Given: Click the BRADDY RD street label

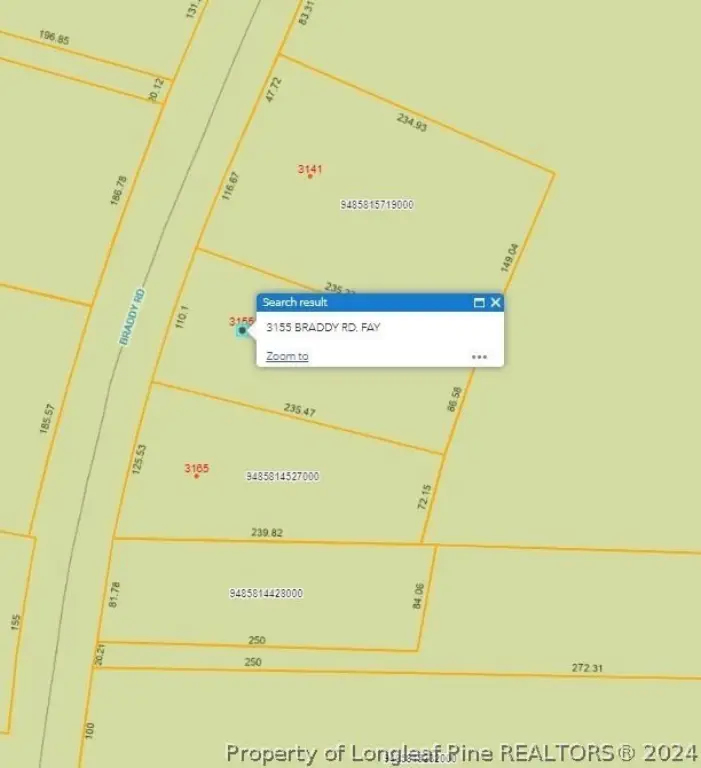Looking at the screenshot, I should coord(133,317).
